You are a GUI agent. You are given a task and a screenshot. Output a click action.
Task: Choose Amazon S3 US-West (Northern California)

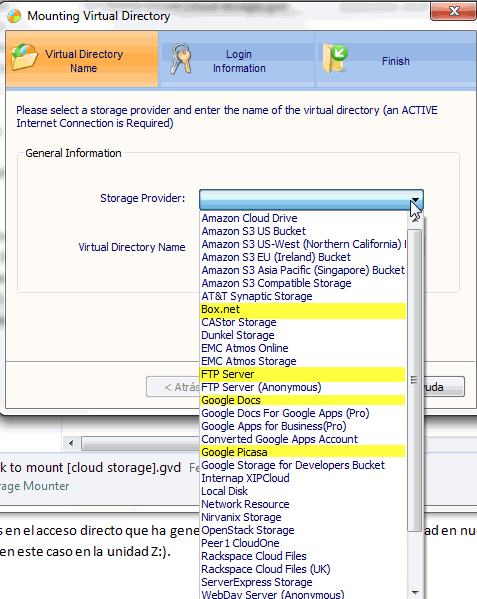tap(304, 244)
